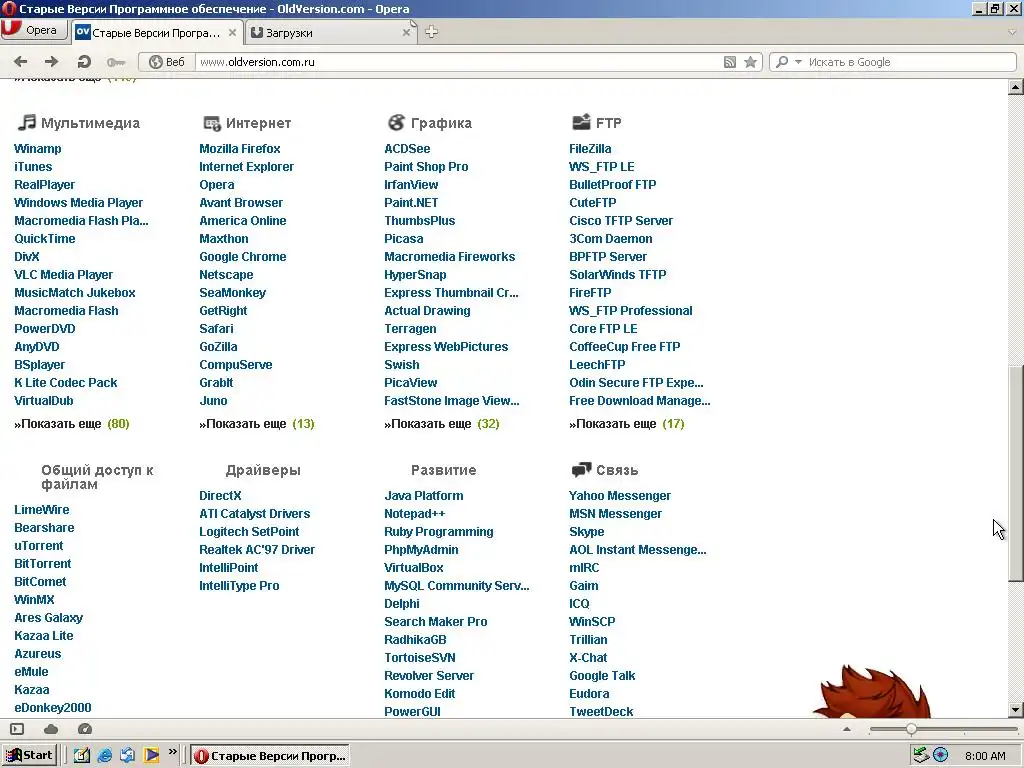Show 32 more Графика programs

coord(442,424)
